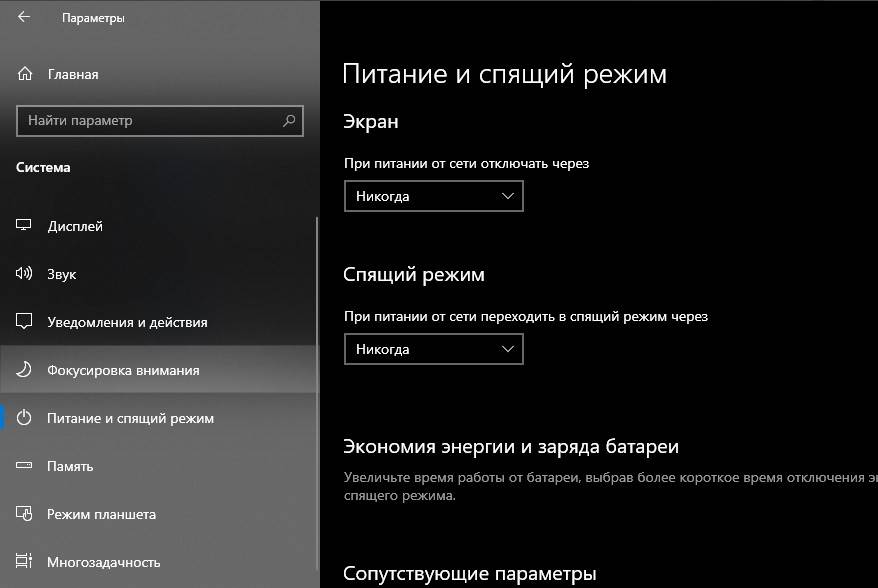Click the Storage drive icon

coord(25,466)
